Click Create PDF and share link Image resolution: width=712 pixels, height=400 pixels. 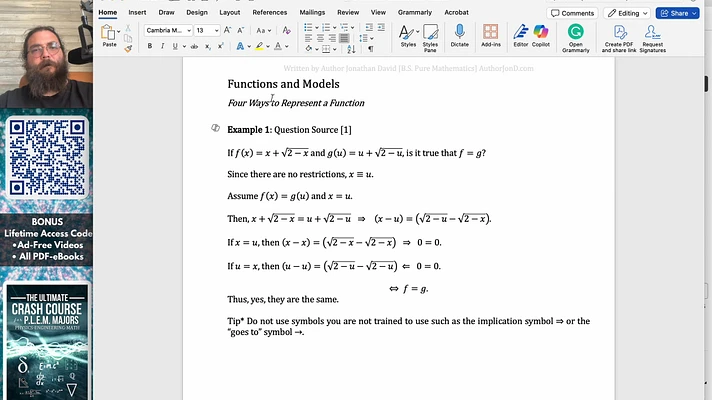pos(619,38)
